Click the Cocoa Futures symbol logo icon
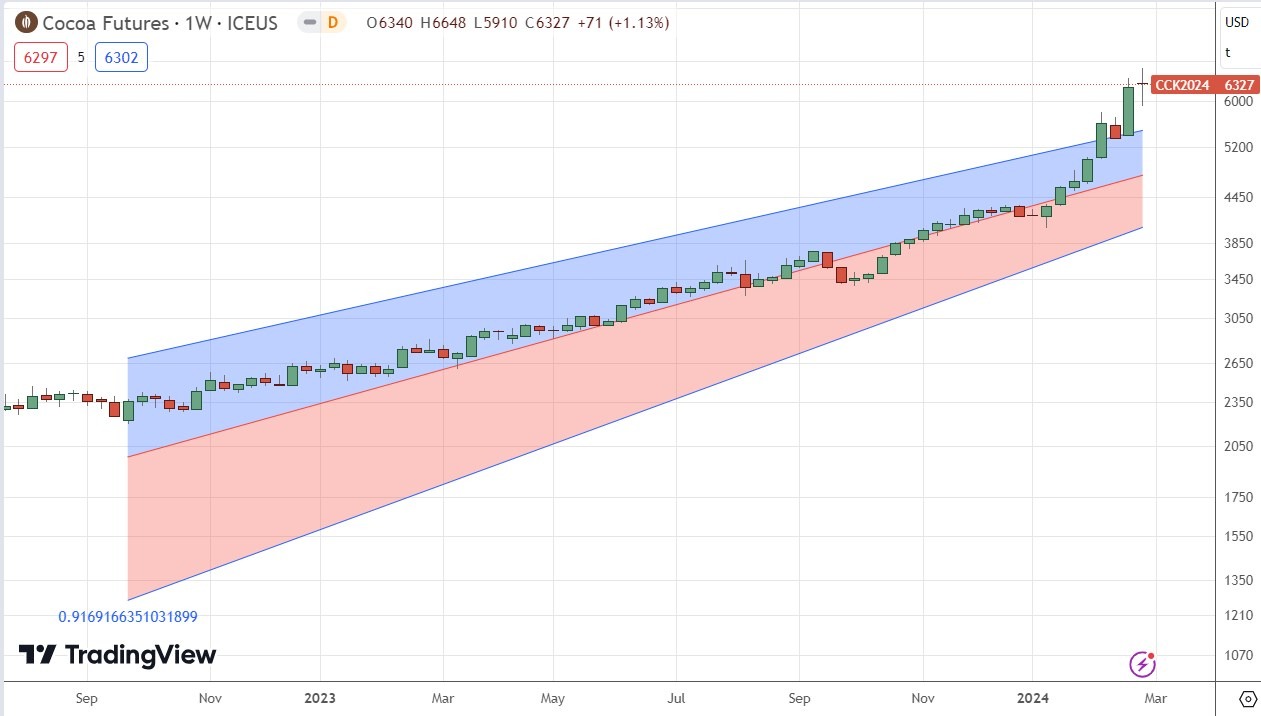The image size is (1261, 716). [x=26, y=22]
